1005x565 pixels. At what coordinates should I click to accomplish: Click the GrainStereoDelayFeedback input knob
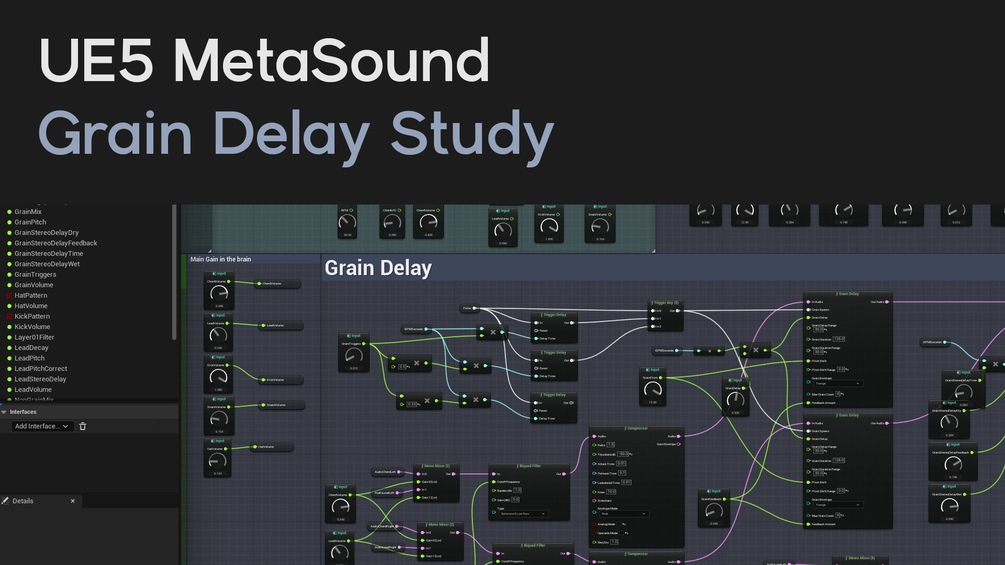953,464
